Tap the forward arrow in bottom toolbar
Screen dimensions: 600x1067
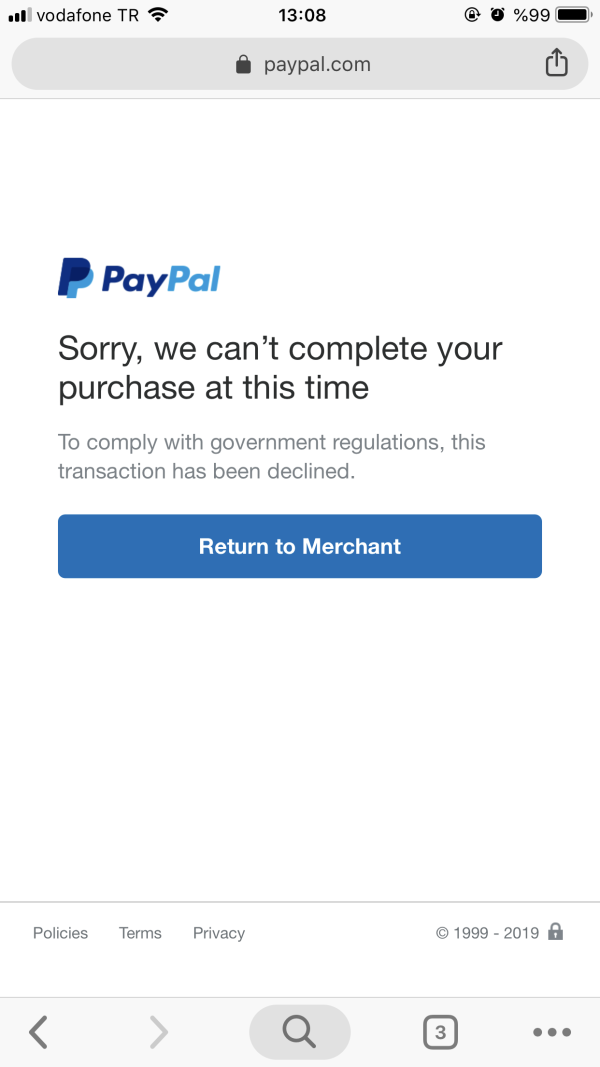[159, 1032]
